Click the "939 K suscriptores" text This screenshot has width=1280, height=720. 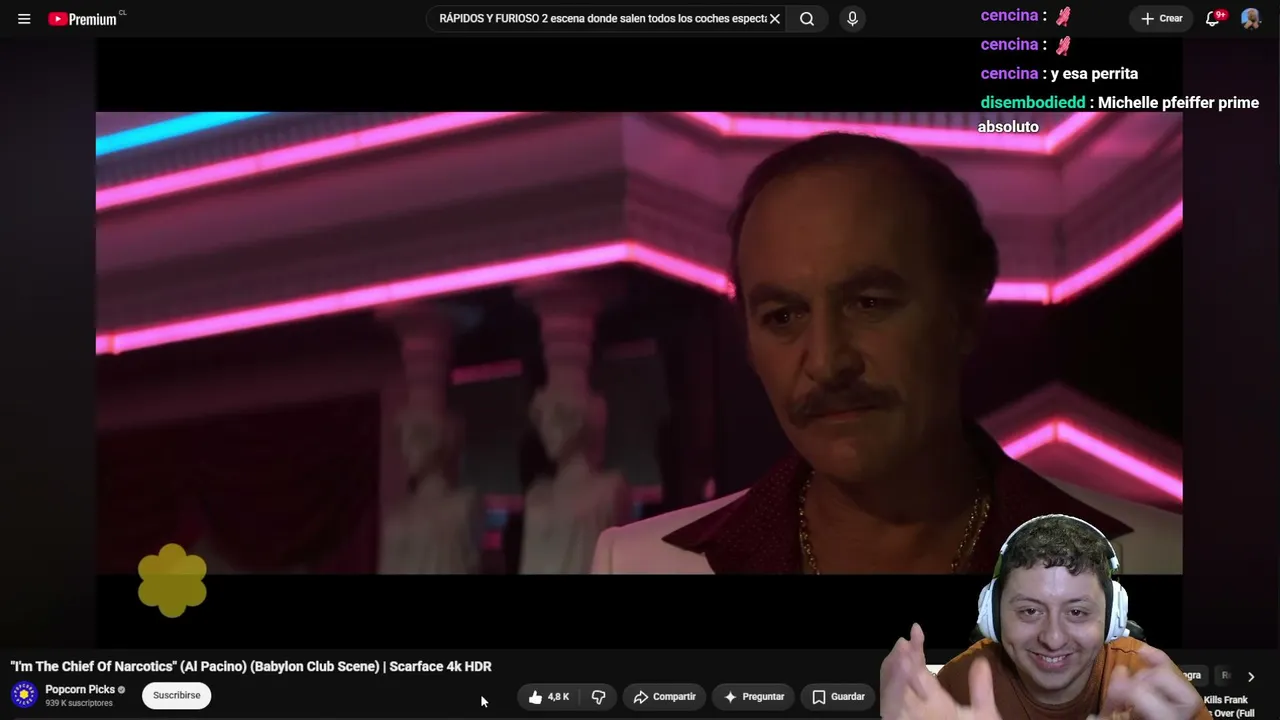[79, 704]
